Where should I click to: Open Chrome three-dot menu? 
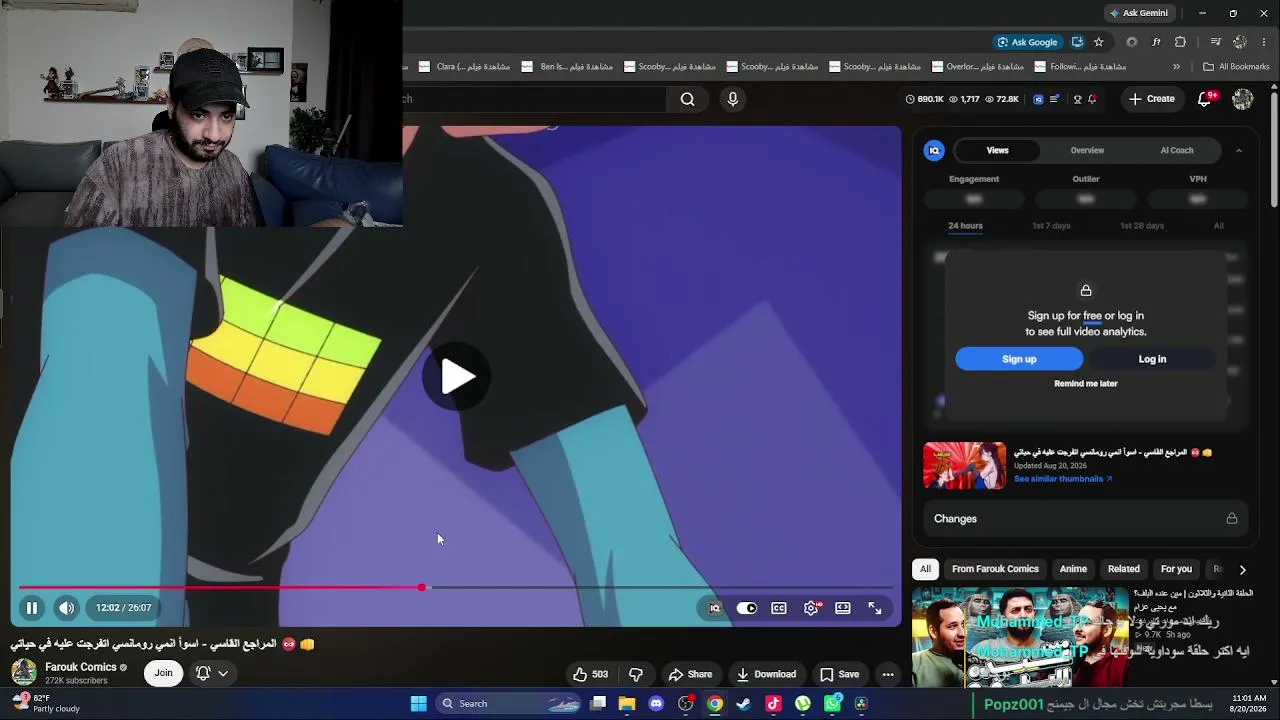[x=1265, y=42]
